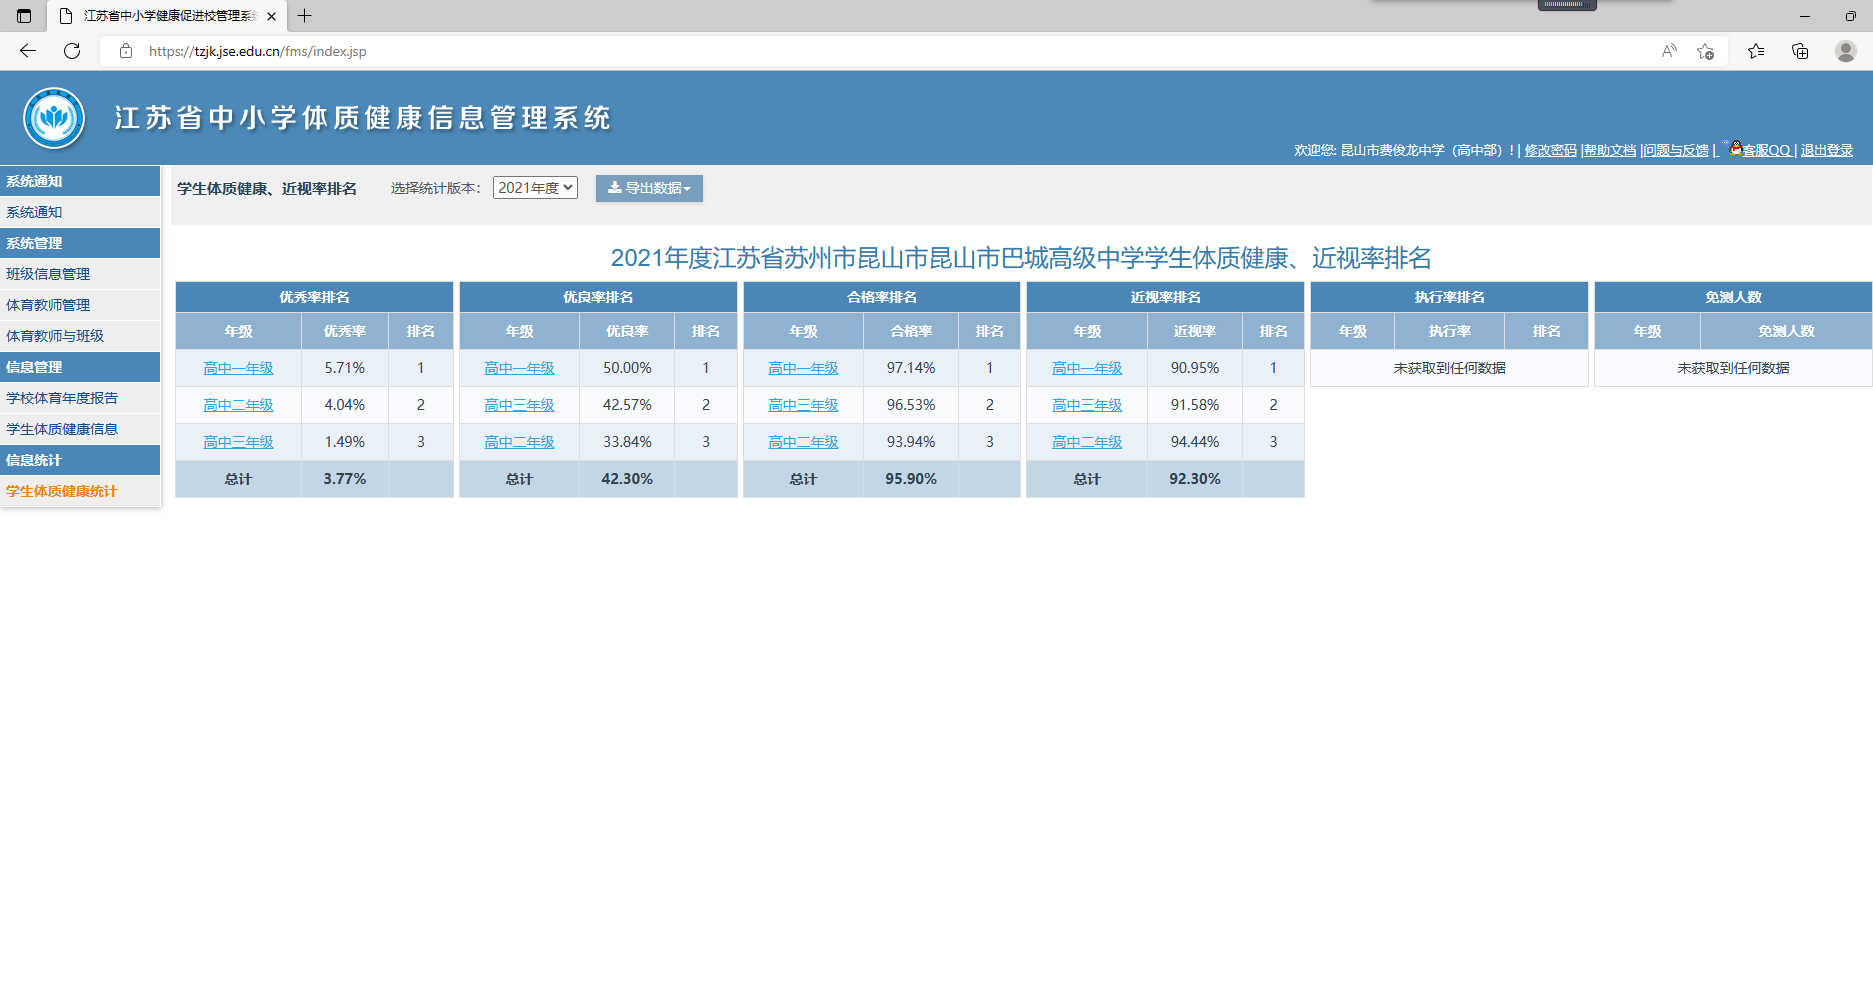Click the 优秀率排名 table header
The image size is (1873, 981).
(314, 297)
